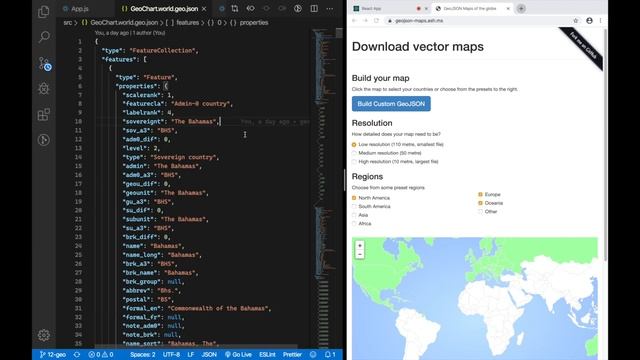This screenshot has height=360, width=640.
Task: Zoom out on the map
Action: tap(360, 254)
